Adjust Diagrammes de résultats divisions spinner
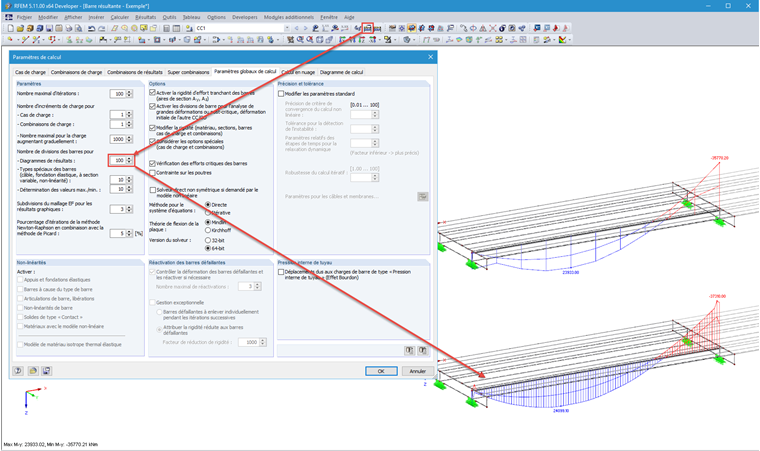Viewport: 760px width, 451px height. tap(129, 160)
